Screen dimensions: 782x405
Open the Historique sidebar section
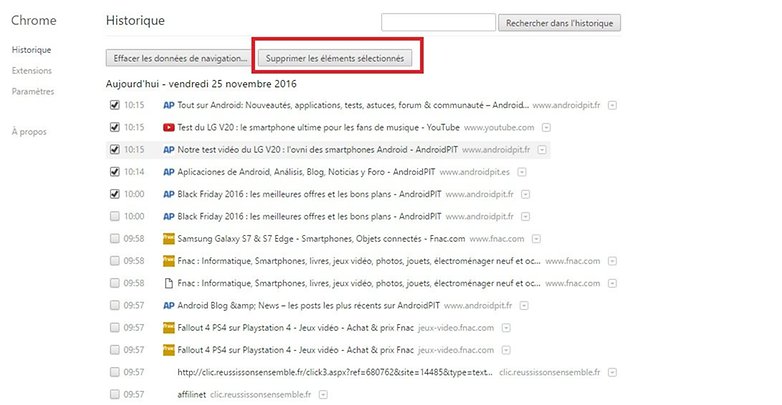pos(31,50)
